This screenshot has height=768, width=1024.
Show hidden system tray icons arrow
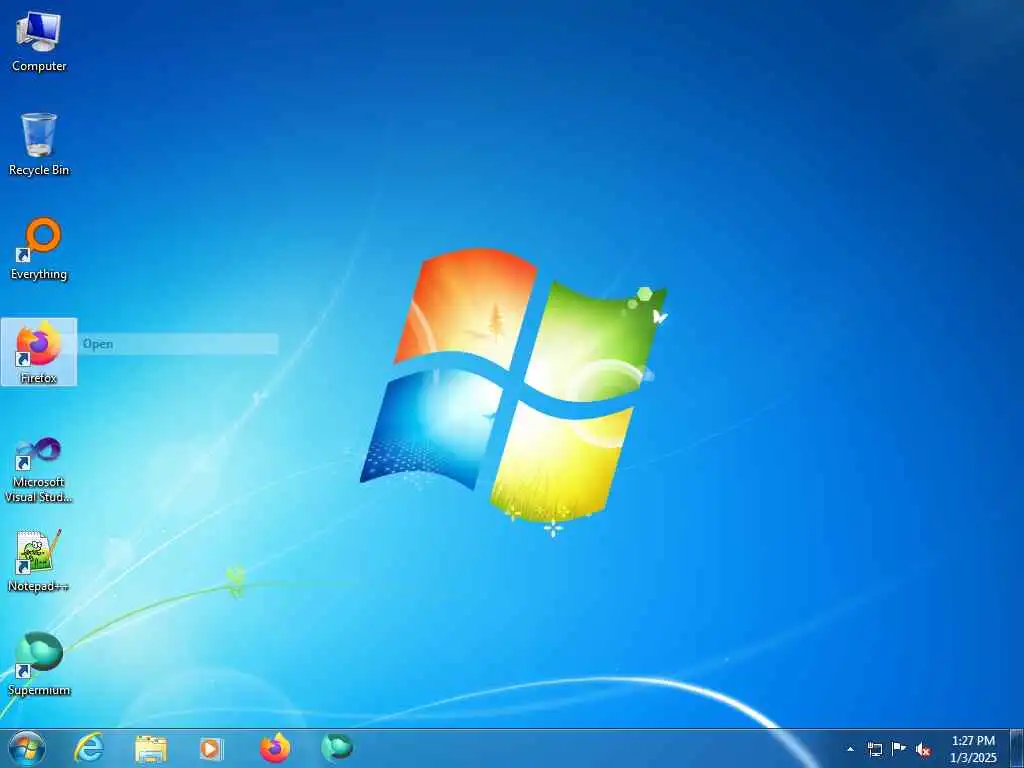850,749
